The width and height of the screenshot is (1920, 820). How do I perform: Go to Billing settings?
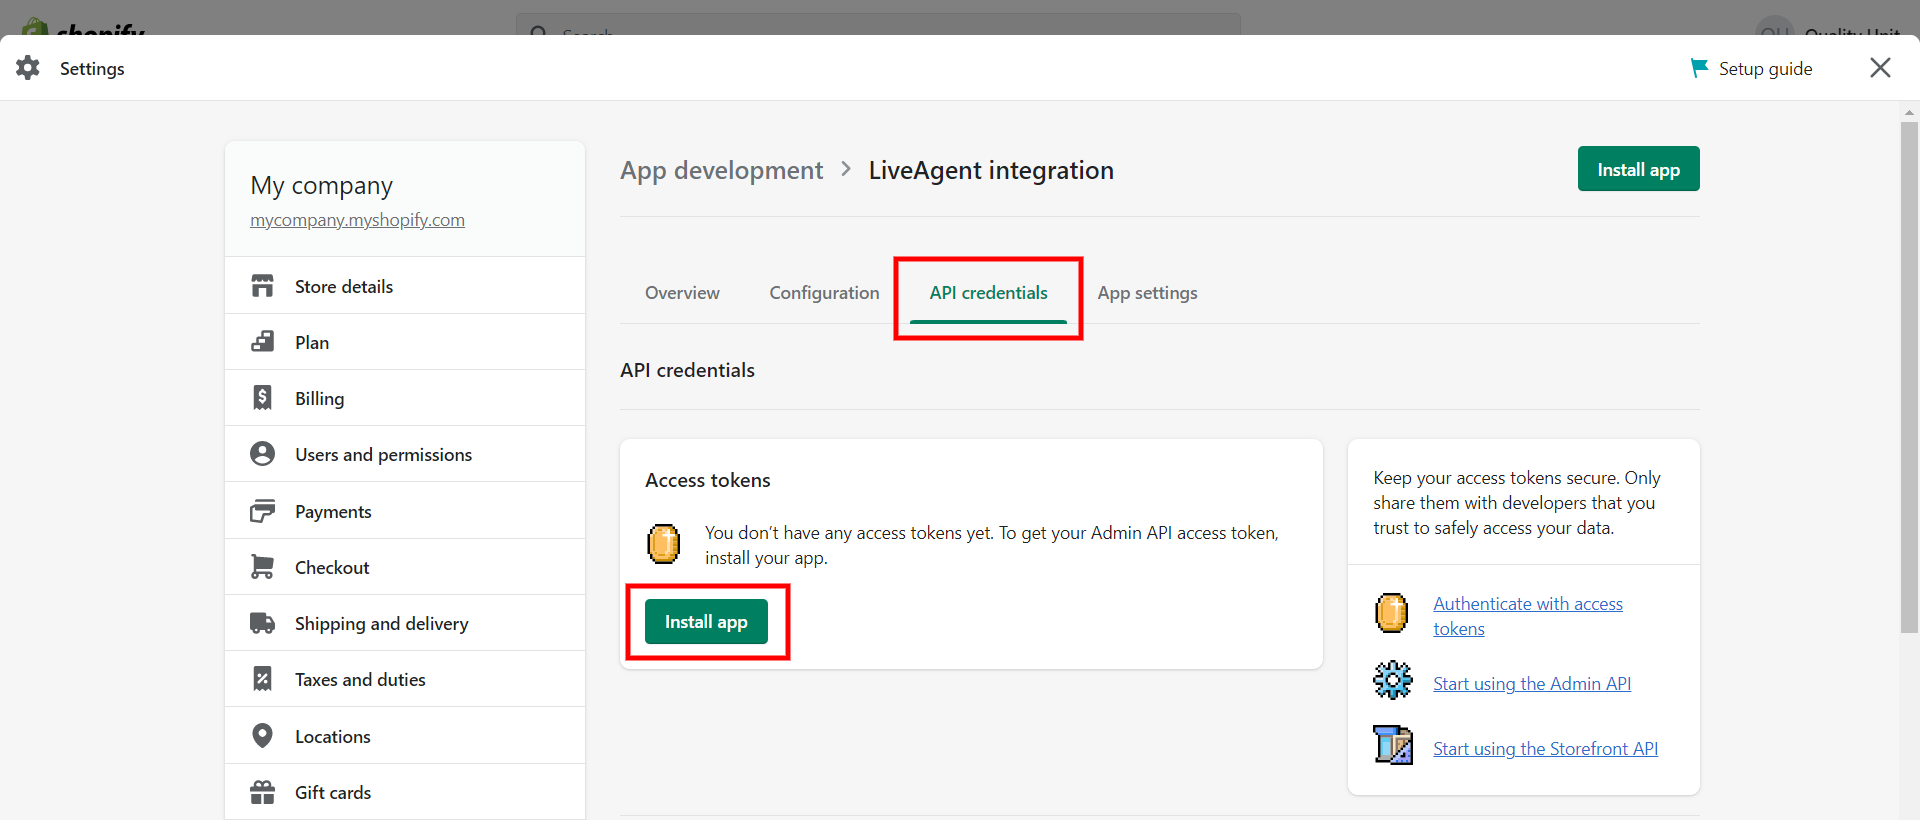point(405,398)
